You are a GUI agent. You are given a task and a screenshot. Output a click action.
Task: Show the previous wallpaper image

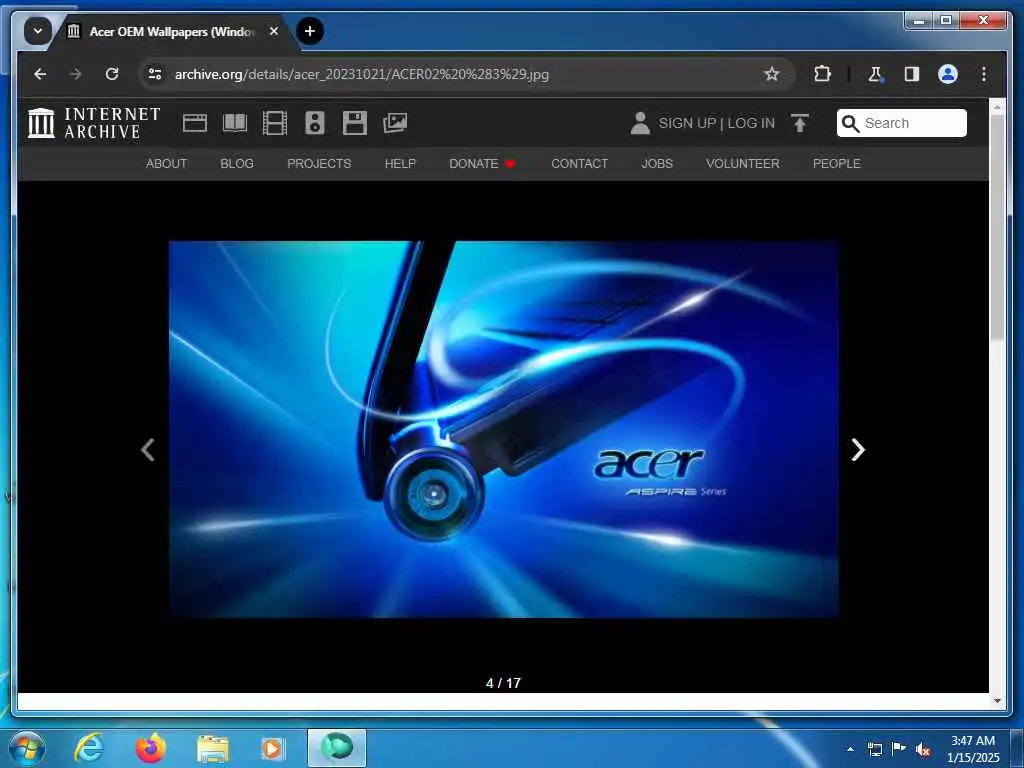148,449
